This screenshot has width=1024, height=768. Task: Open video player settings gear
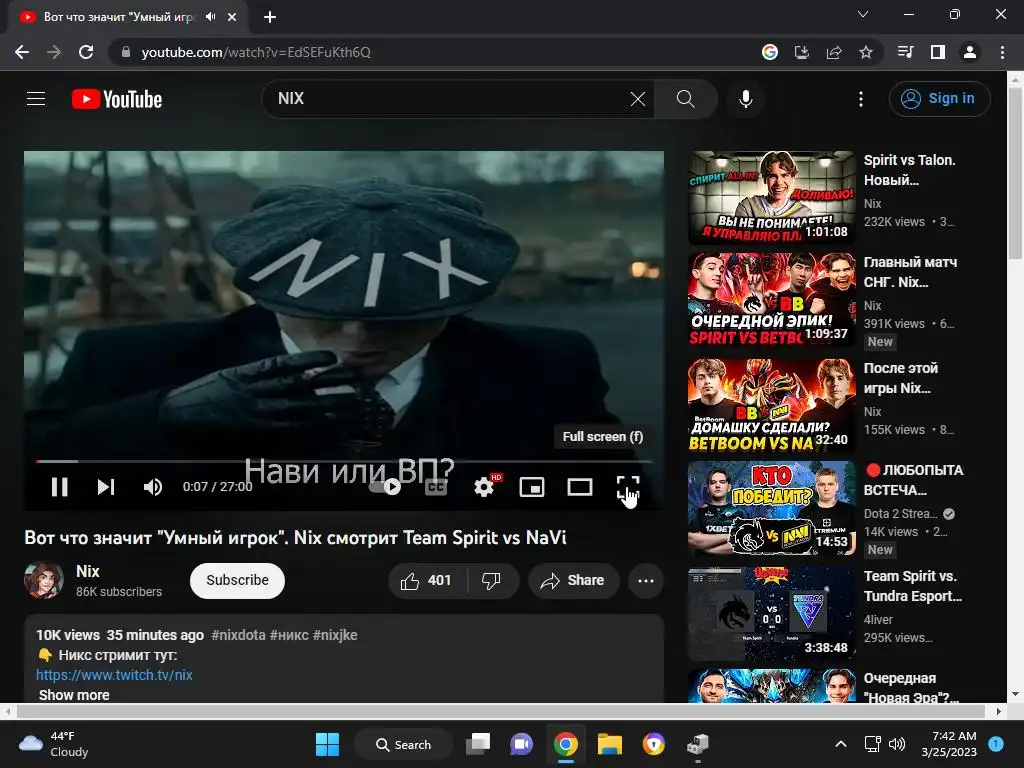[x=484, y=487]
